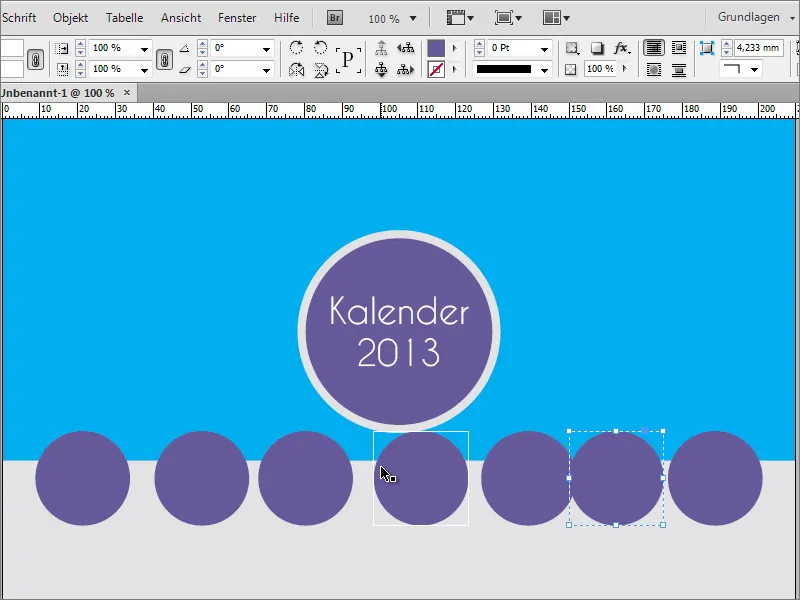Increase shear angle with the stepper
The height and width of the screenshot is (600, 800).
click(203, 65)
